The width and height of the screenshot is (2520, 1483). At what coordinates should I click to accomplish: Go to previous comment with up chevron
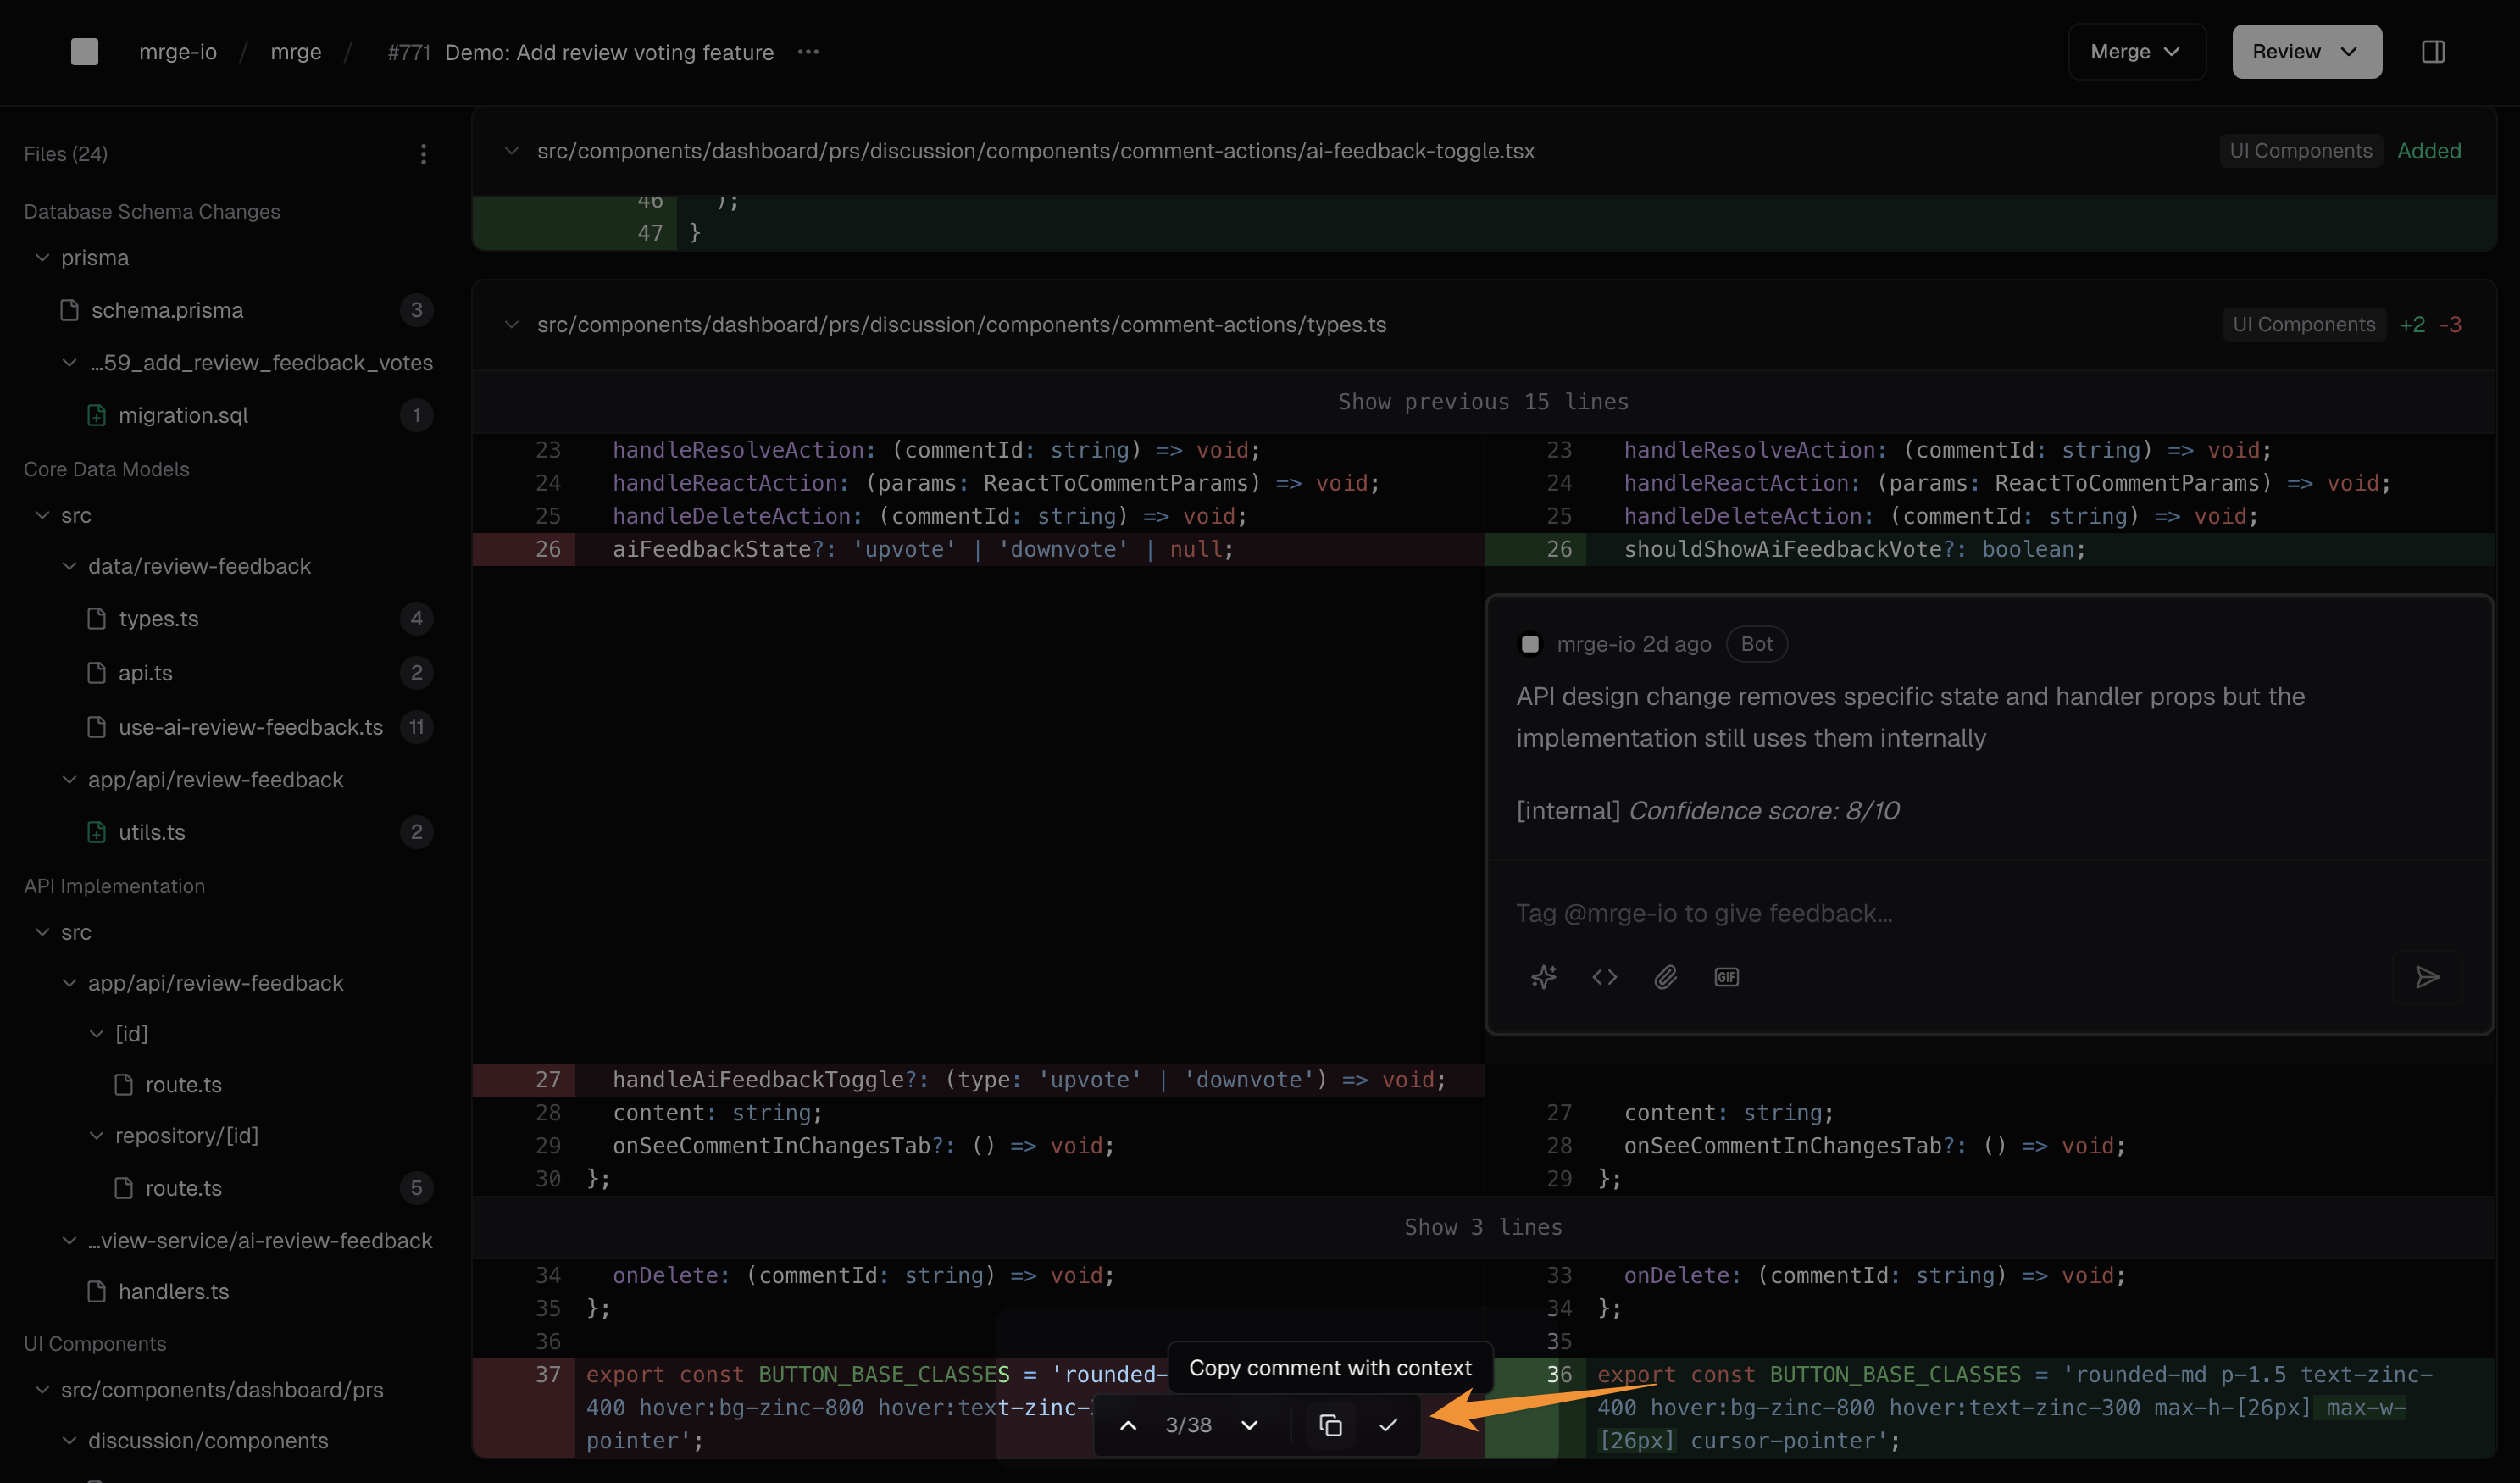[1128, 1425]
